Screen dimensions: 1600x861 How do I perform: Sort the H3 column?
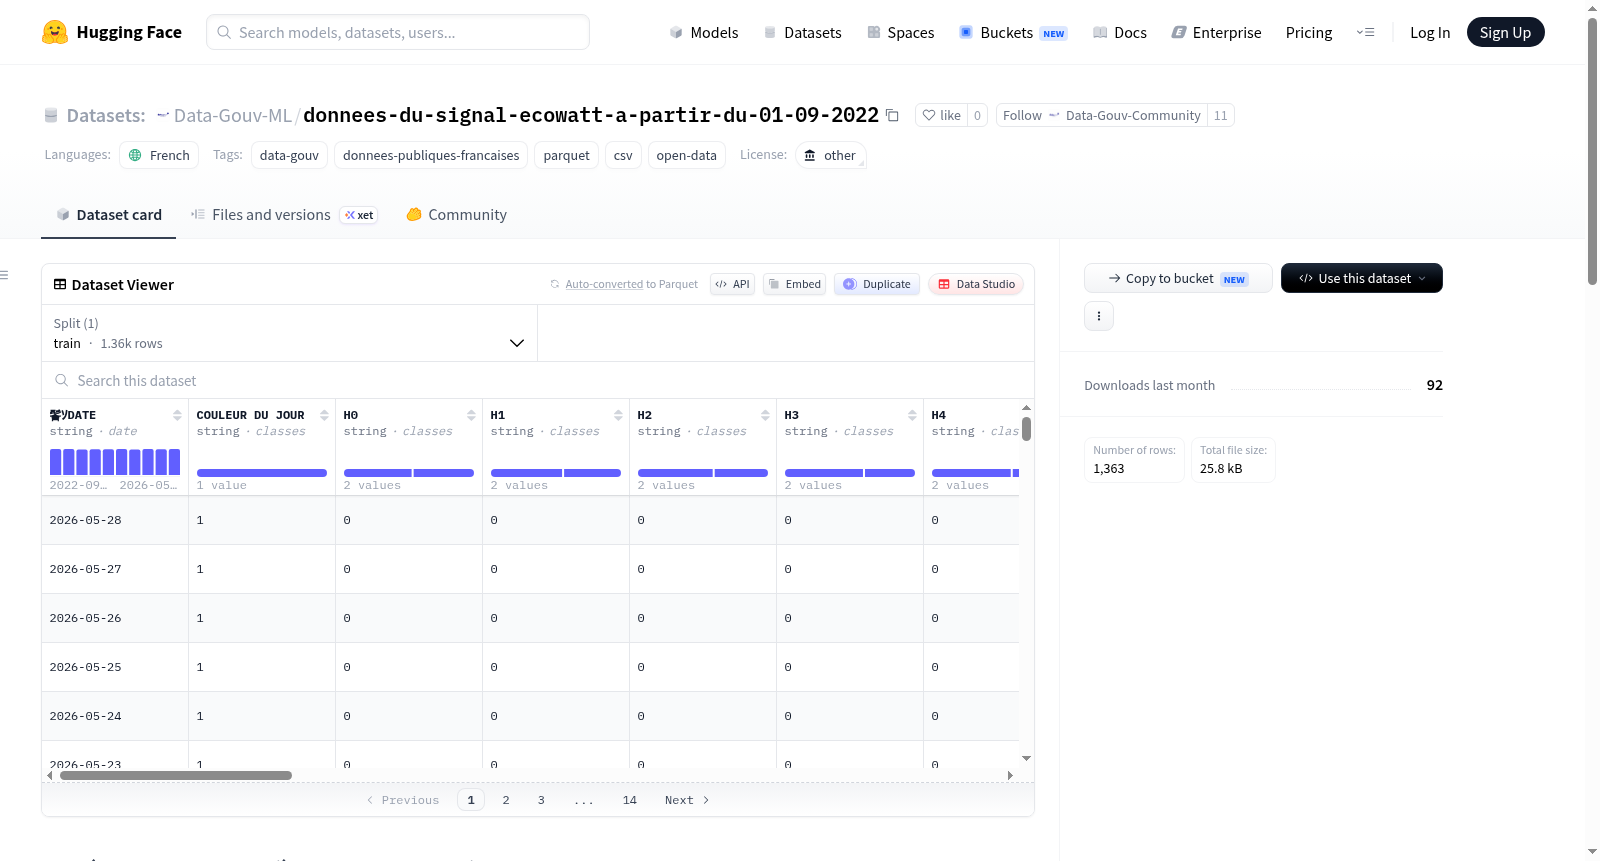[x=912, y=415]
